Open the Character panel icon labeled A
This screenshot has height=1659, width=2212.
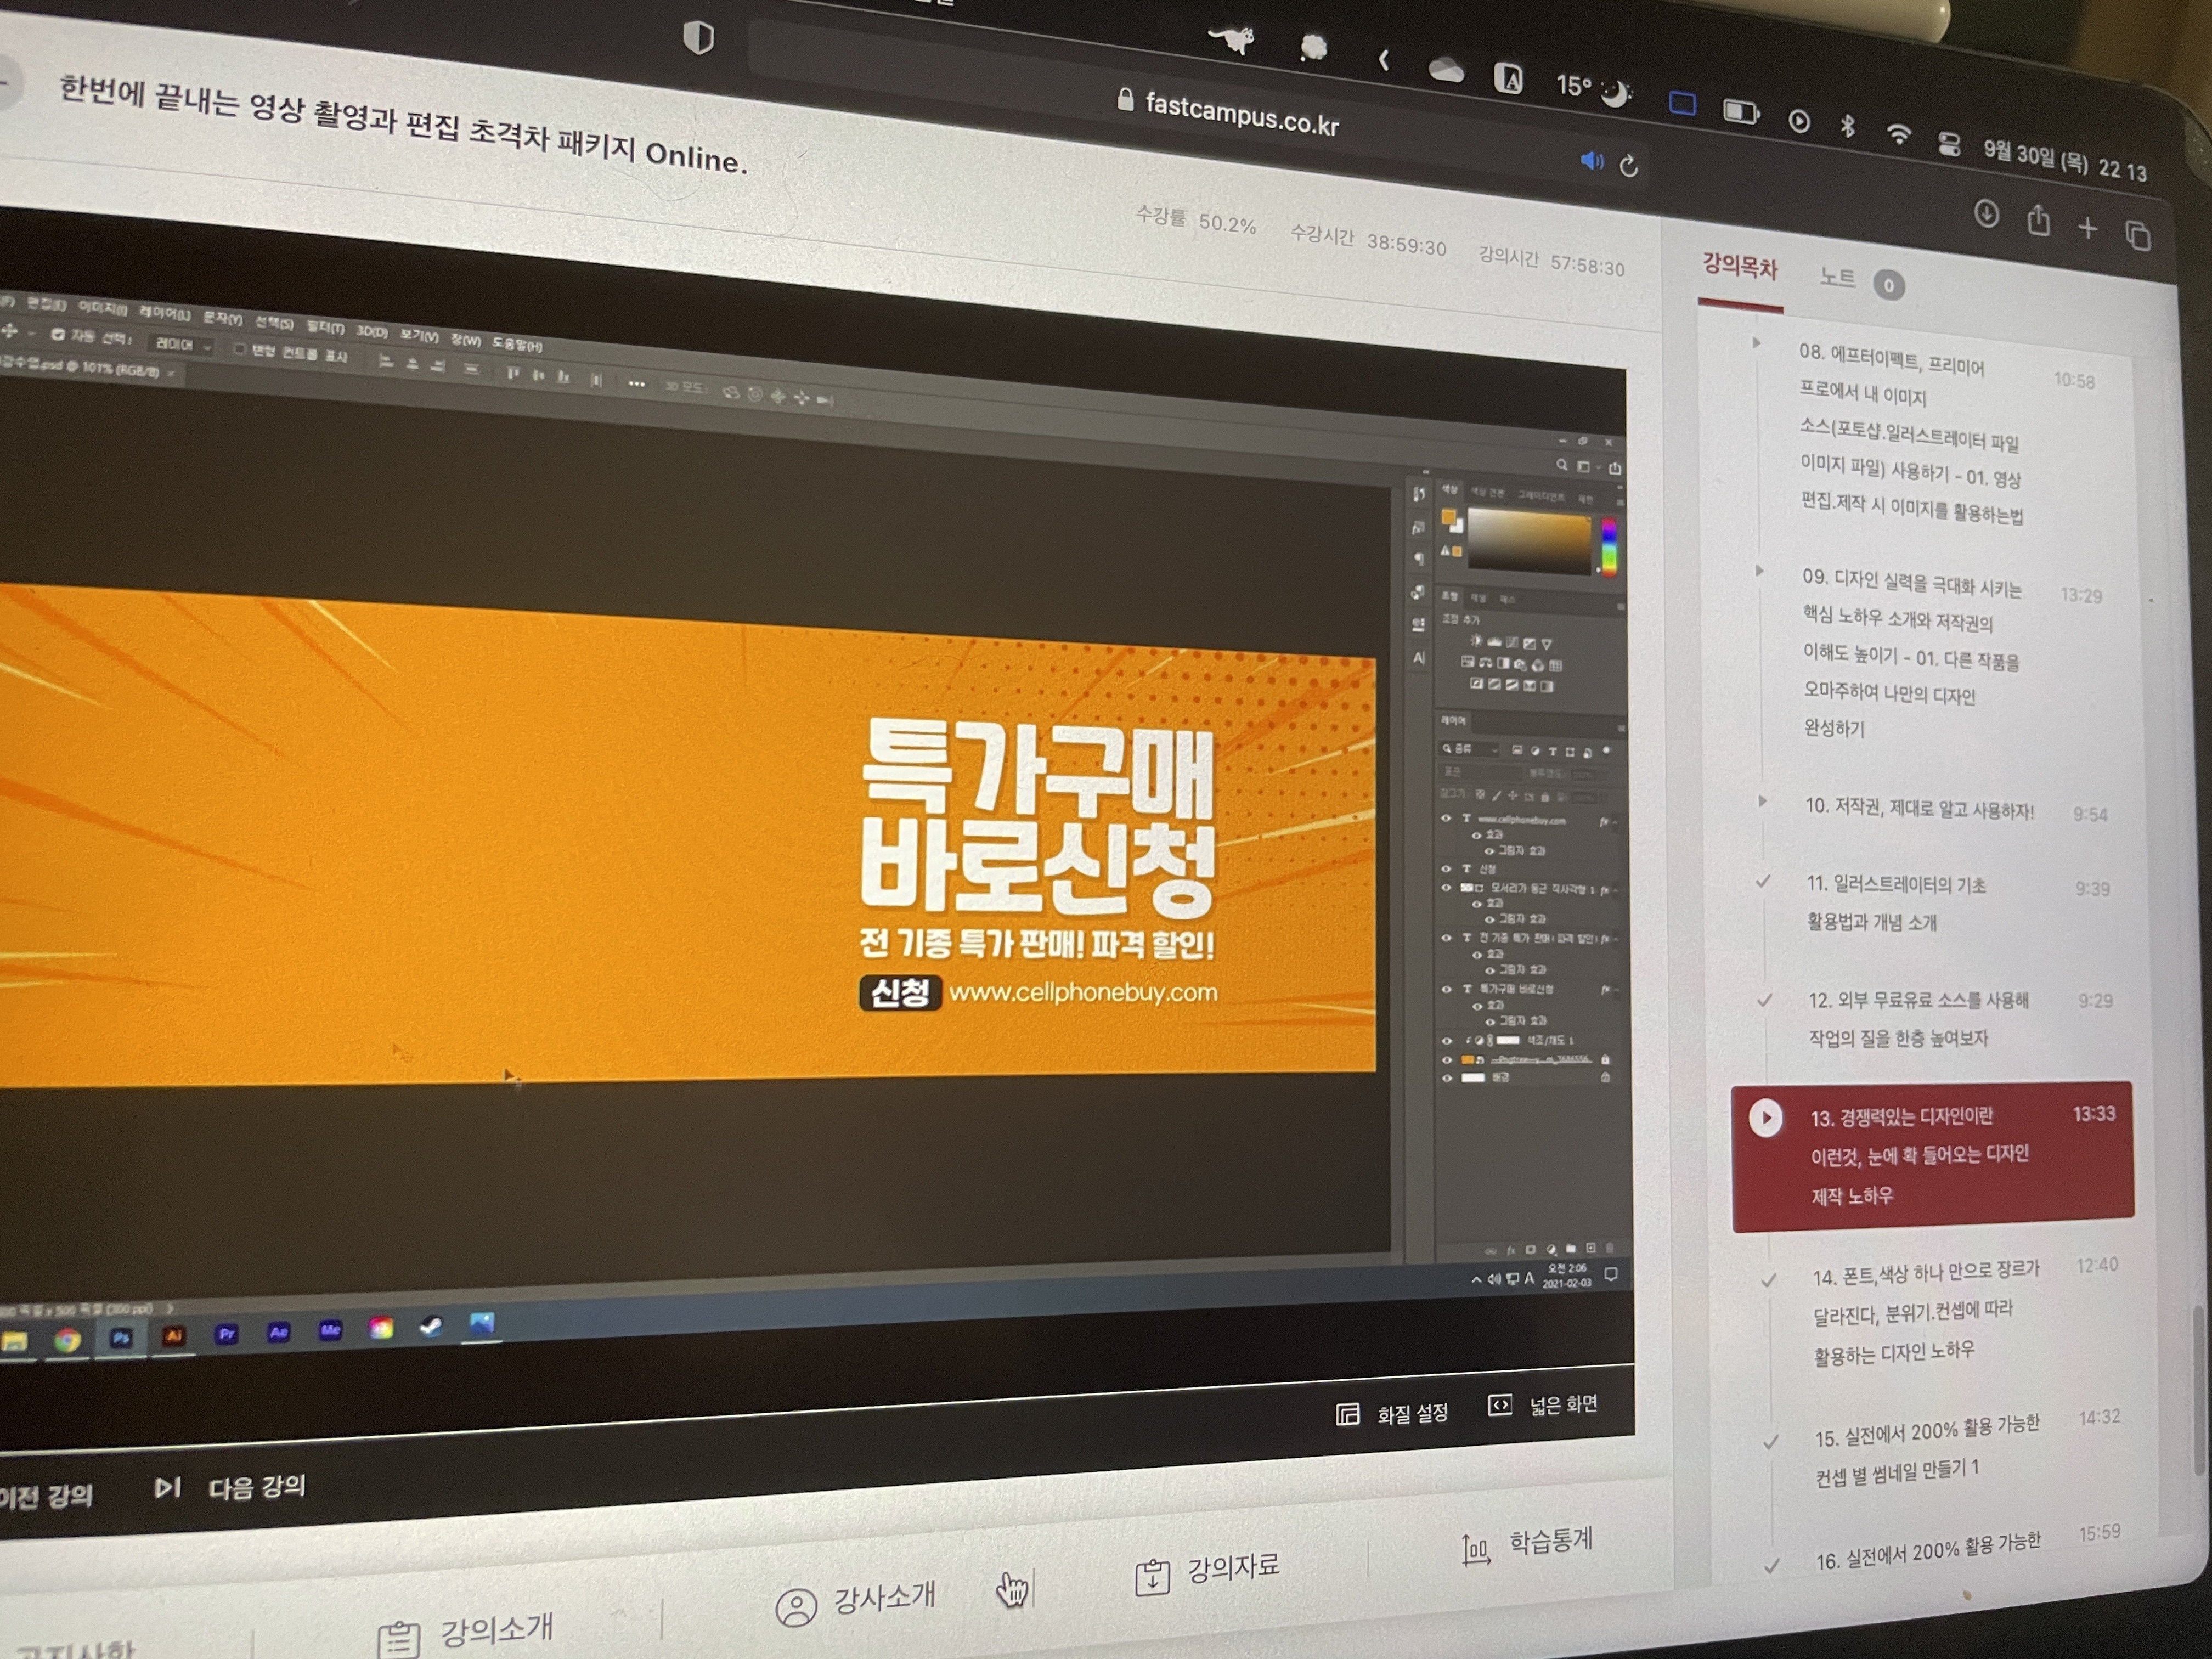(1419, 658)
